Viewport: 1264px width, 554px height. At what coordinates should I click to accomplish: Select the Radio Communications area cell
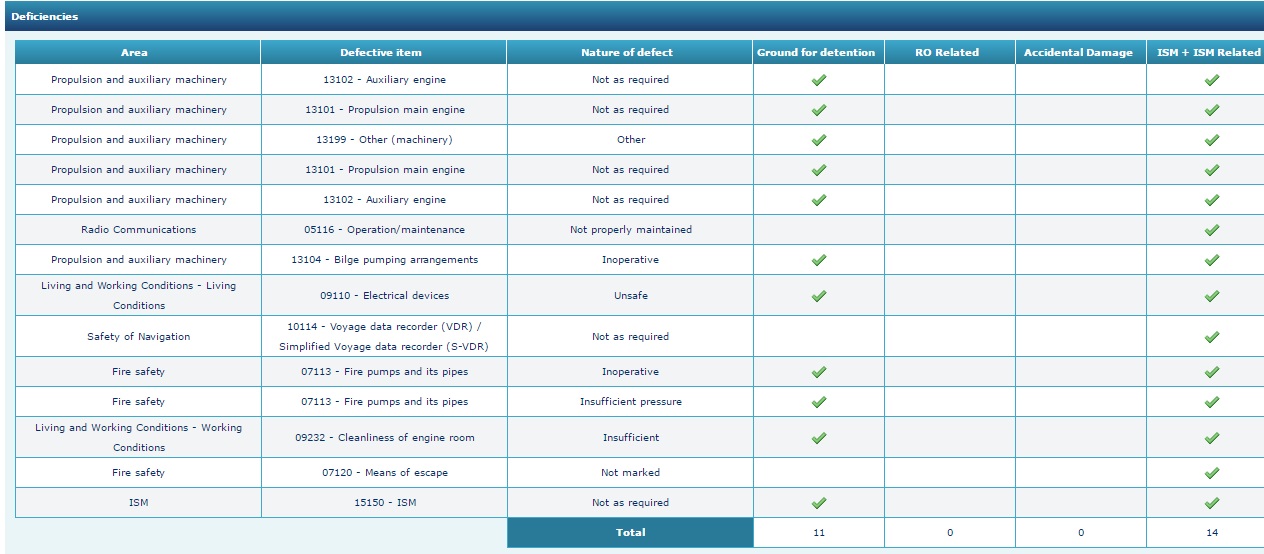coord(138,230)
